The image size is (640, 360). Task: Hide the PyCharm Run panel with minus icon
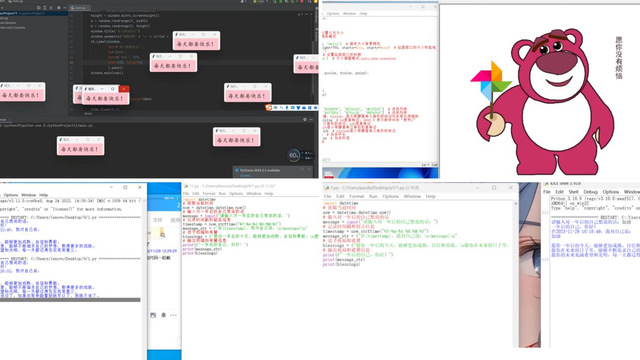311,120
